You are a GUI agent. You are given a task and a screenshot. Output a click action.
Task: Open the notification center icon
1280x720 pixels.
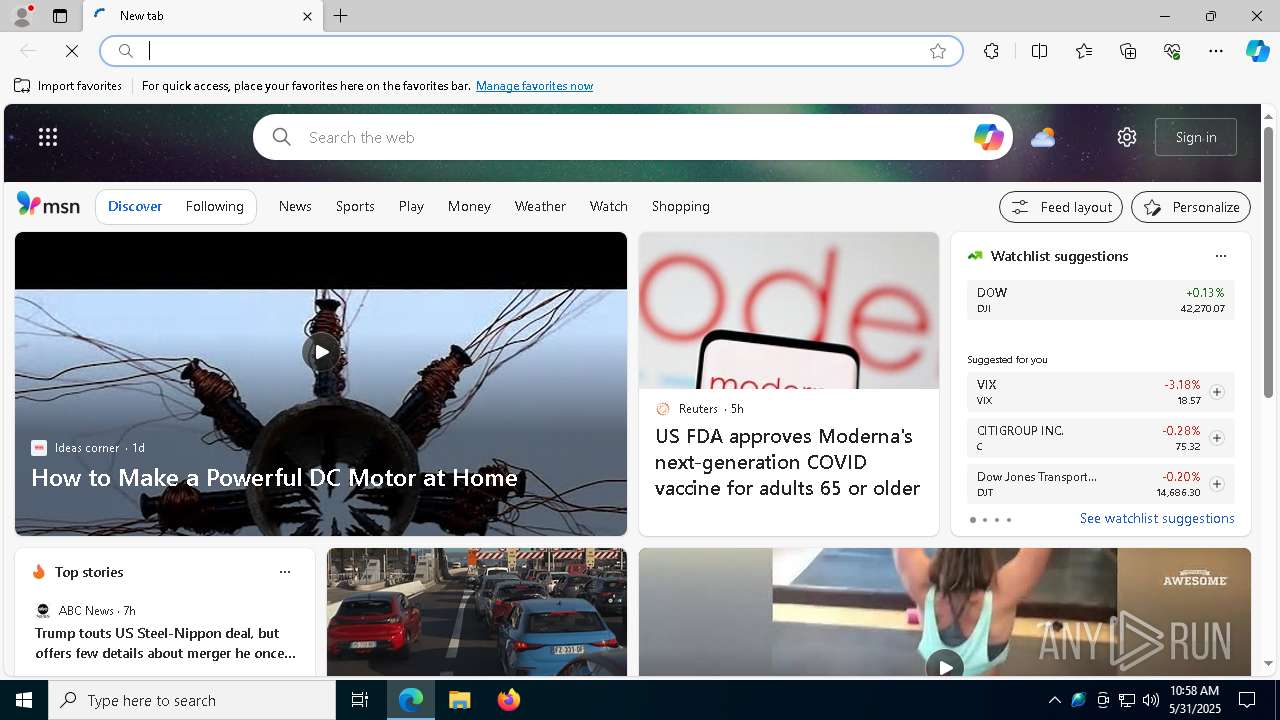[1247, 700]
